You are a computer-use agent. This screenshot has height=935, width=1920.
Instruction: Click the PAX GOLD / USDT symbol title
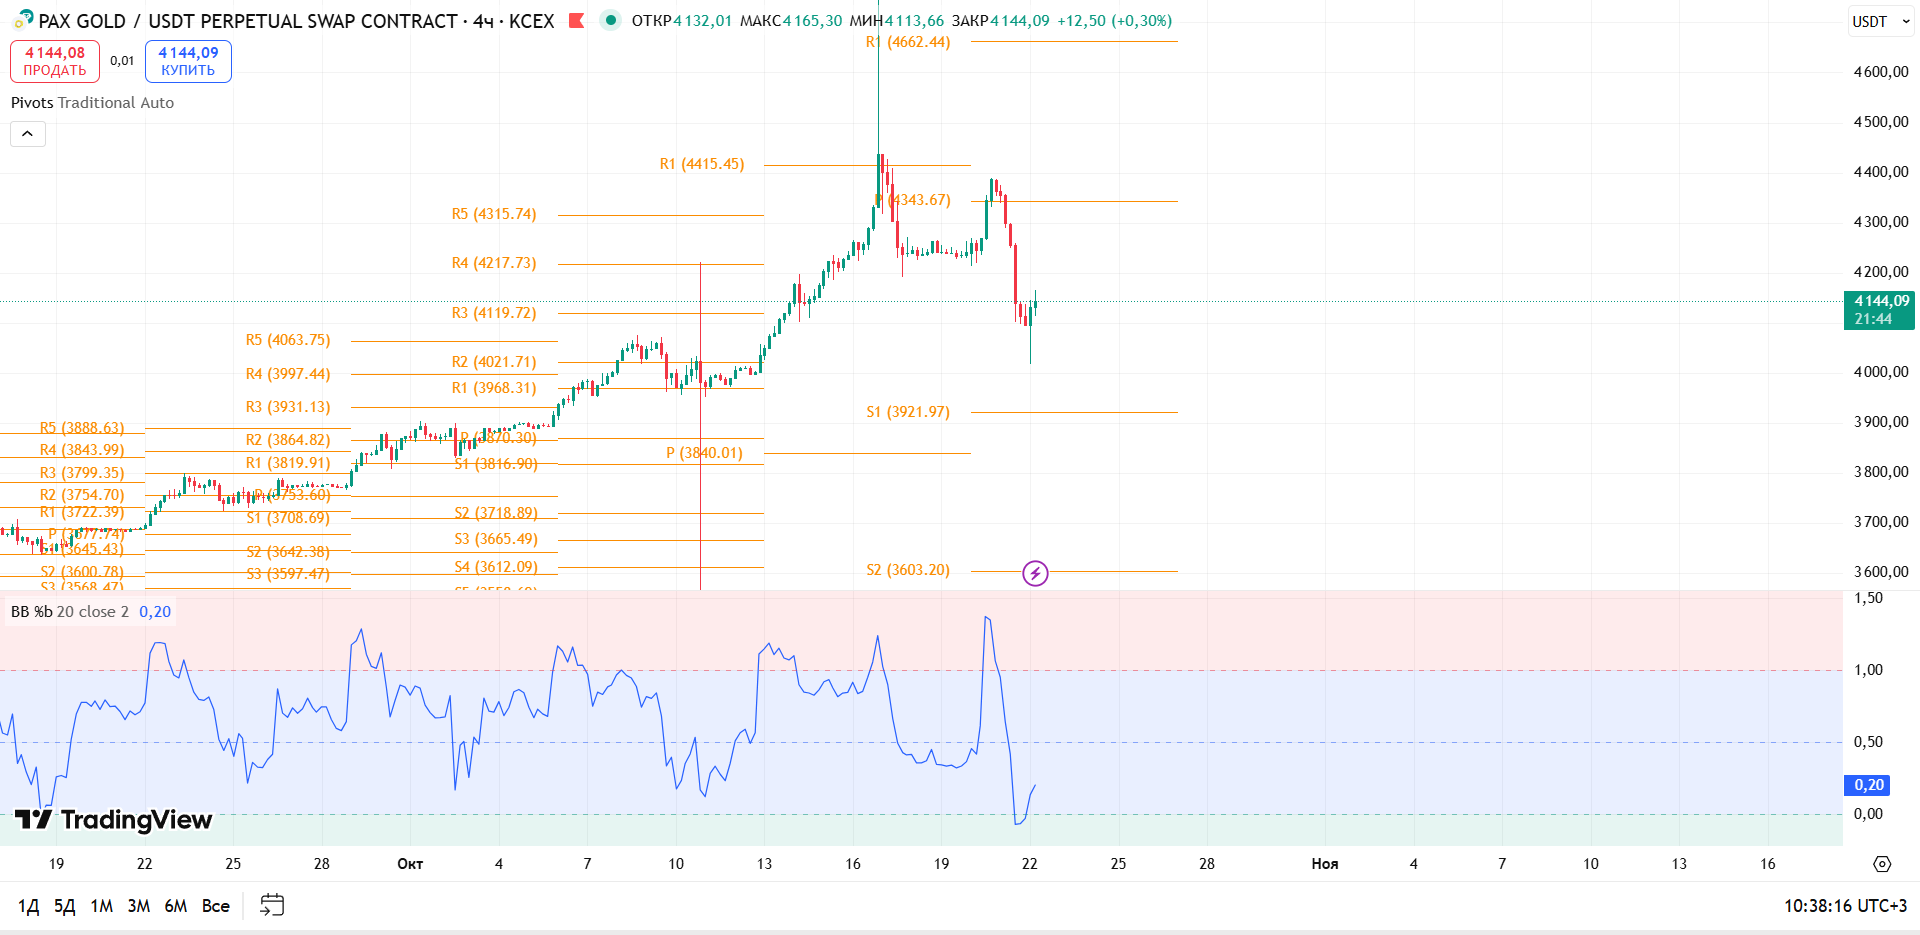296,21
